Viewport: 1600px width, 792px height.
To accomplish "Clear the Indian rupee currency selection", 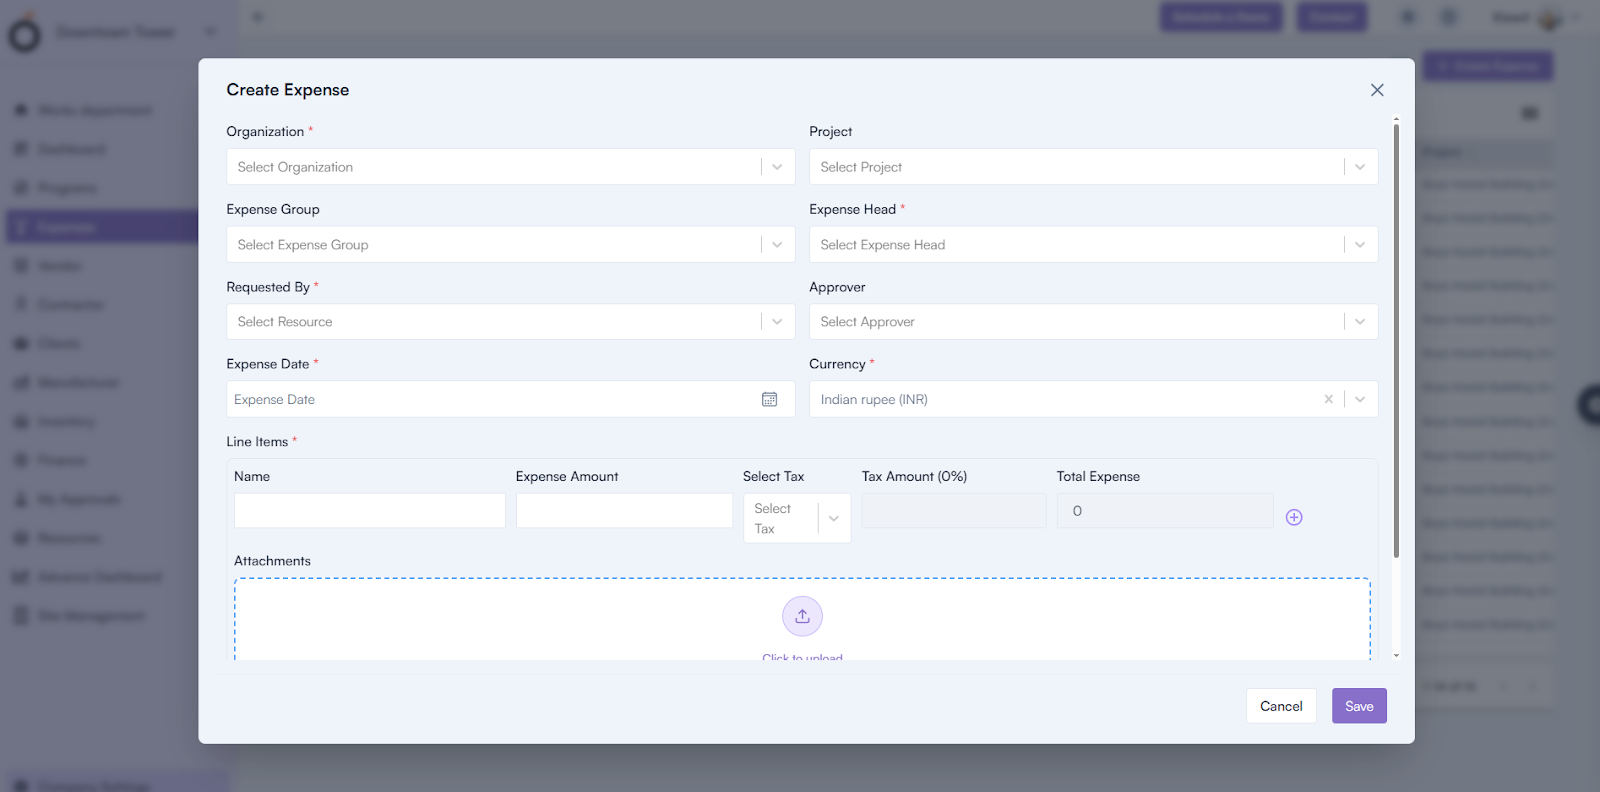I will click(1328, 399).
